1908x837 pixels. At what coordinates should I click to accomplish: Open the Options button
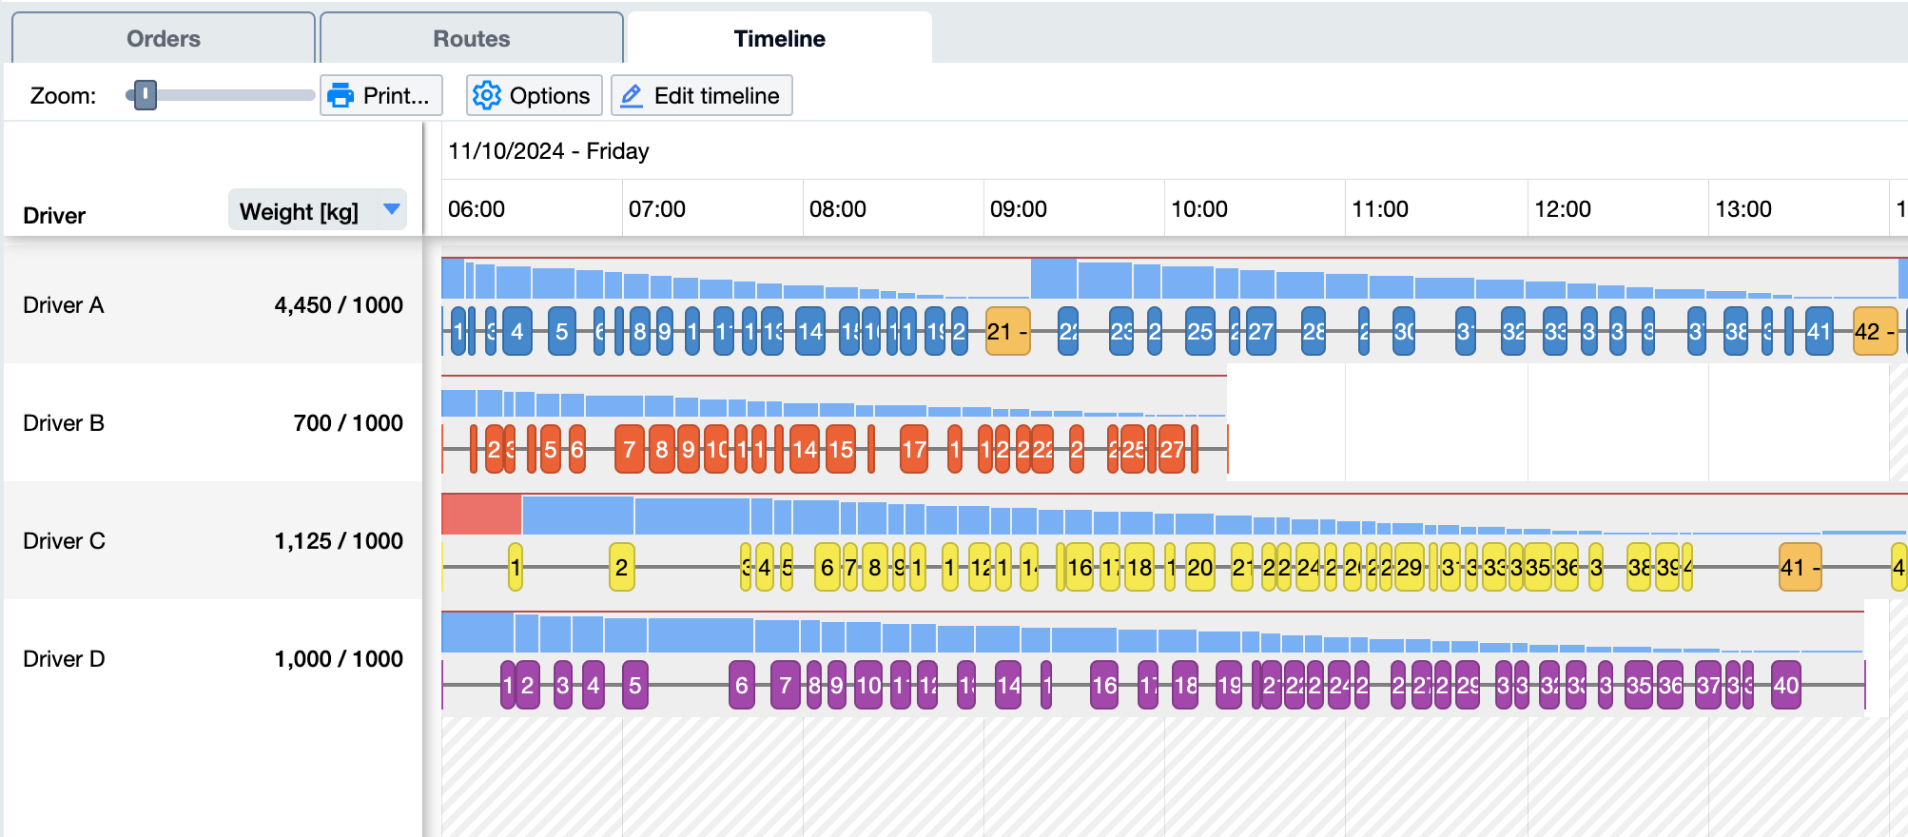coord(534,95)
